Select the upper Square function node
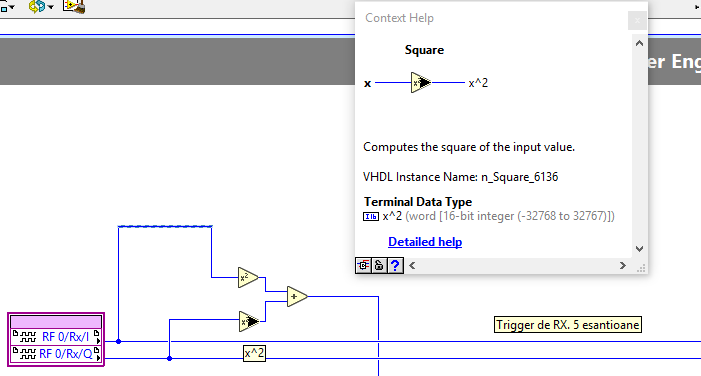701x376 pixels. coord(247,278)
